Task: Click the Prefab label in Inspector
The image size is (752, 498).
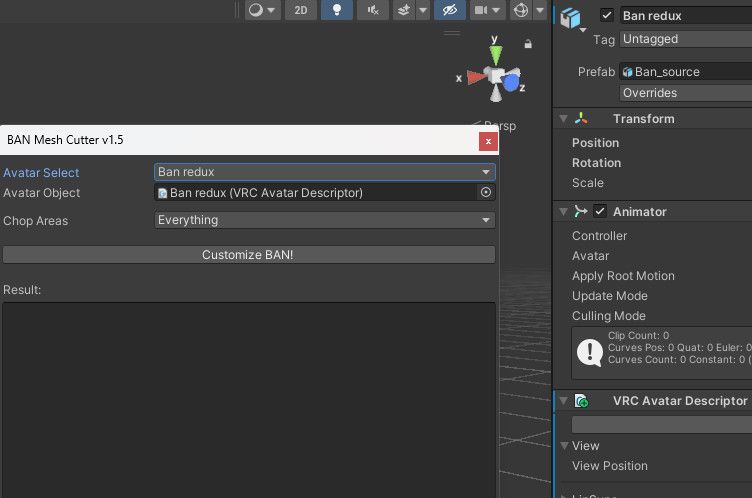Action: coord(596,72)
